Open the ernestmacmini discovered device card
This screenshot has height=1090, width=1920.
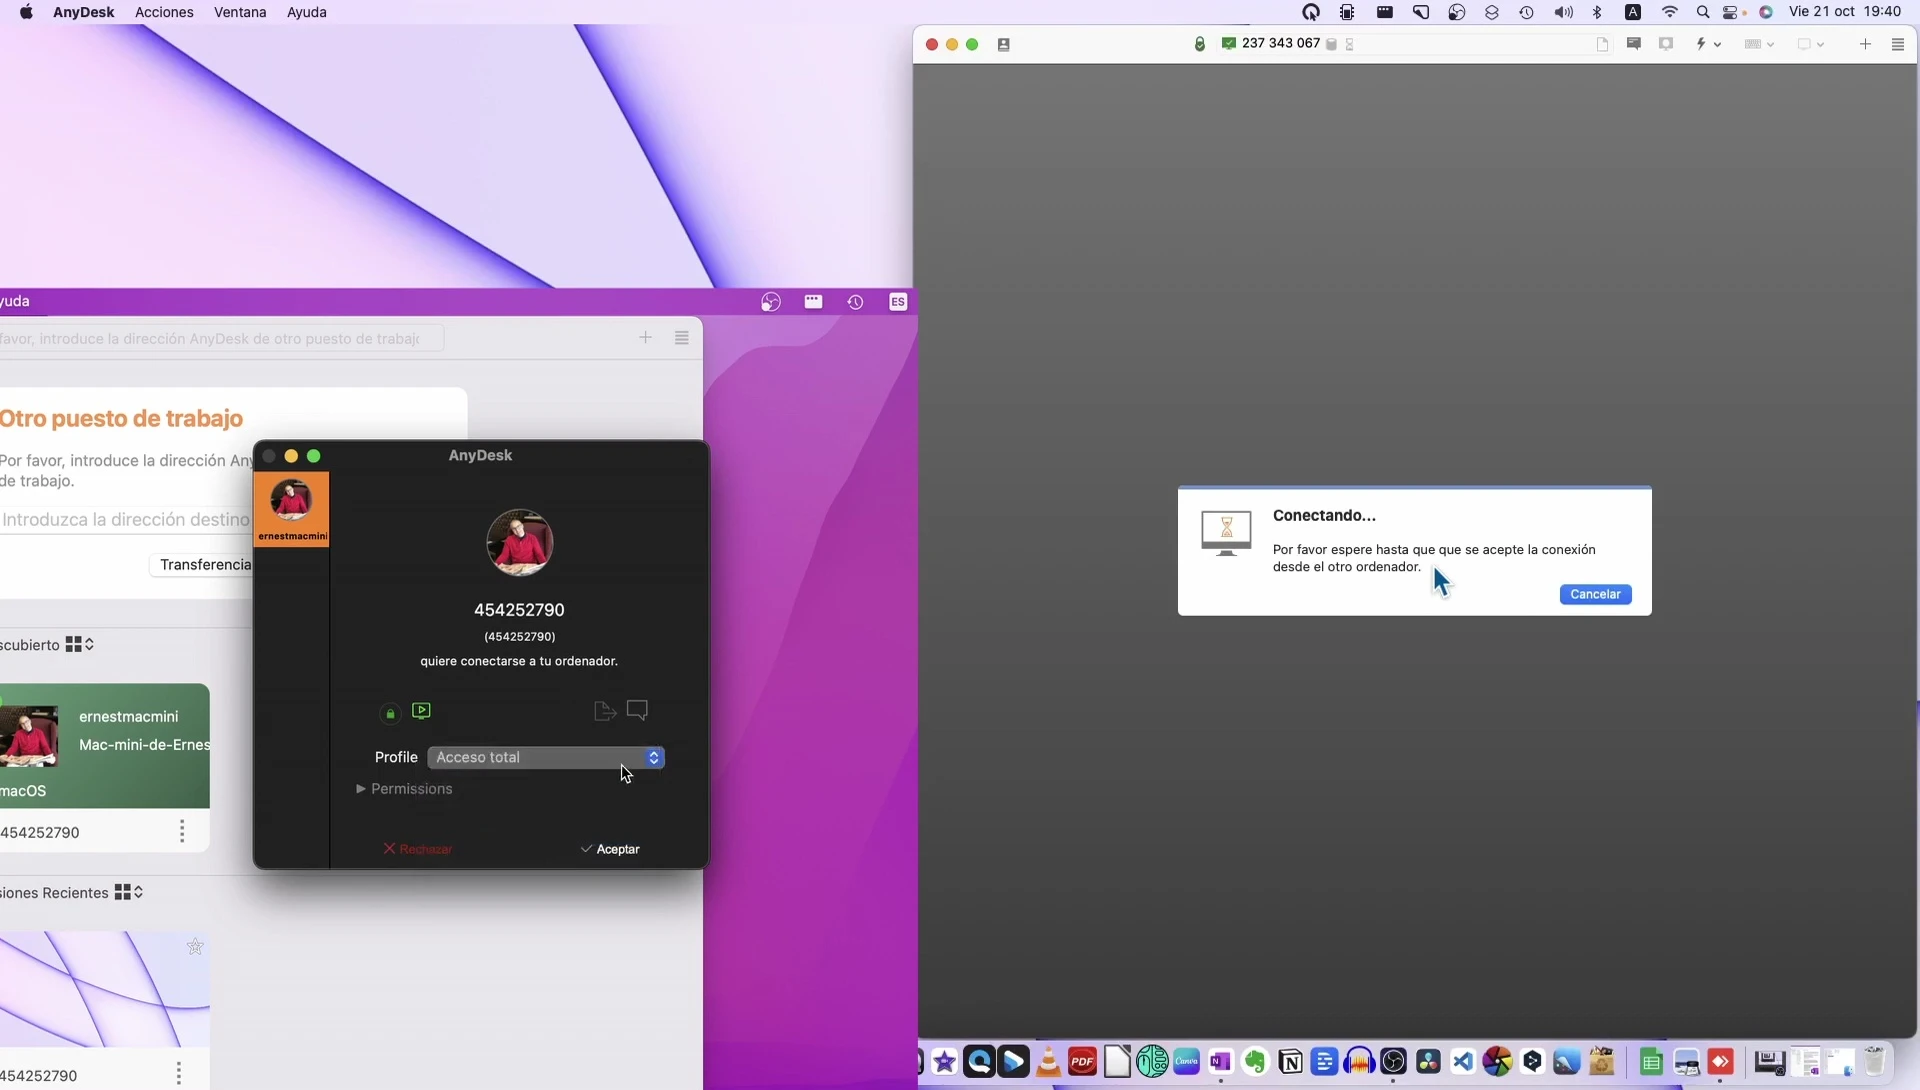(x=104, y=746)
